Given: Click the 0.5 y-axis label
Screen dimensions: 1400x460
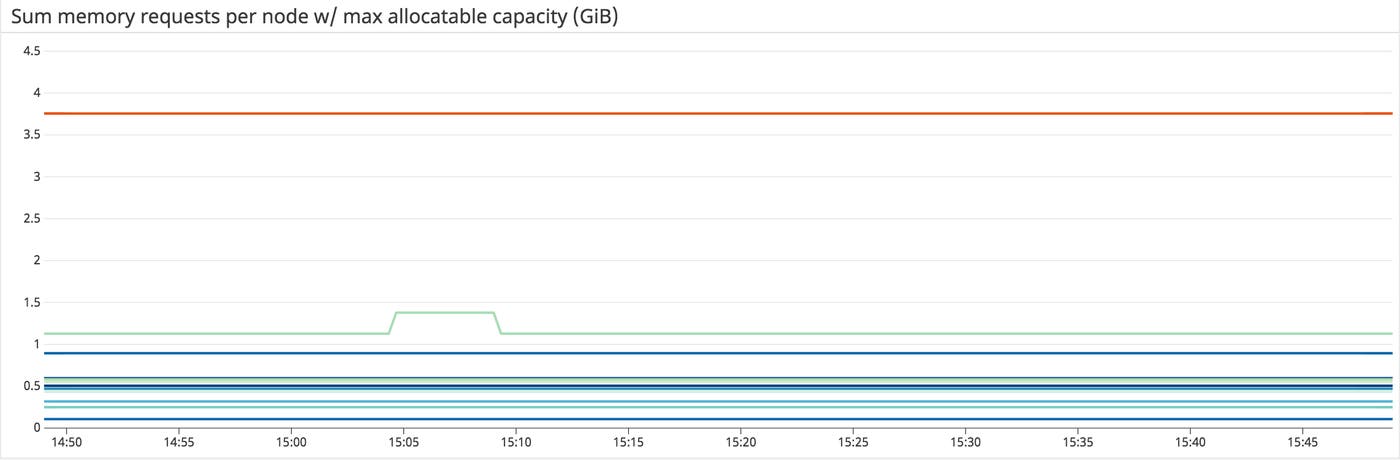Looking at the screenshot, I should tap(31, 386).
